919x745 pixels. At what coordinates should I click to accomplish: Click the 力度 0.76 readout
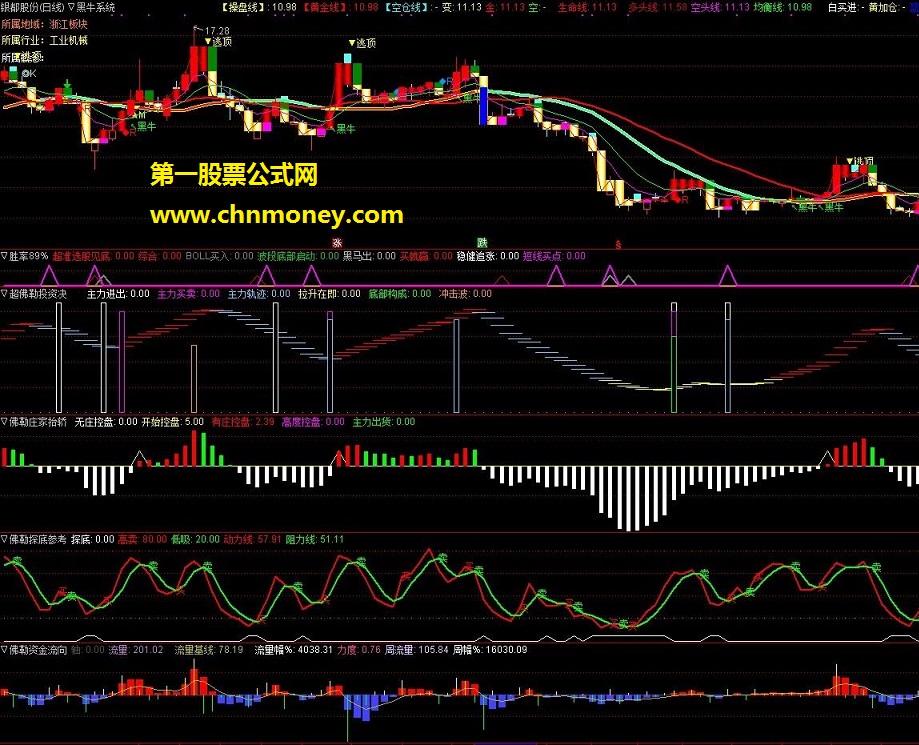tap(359, 650)
